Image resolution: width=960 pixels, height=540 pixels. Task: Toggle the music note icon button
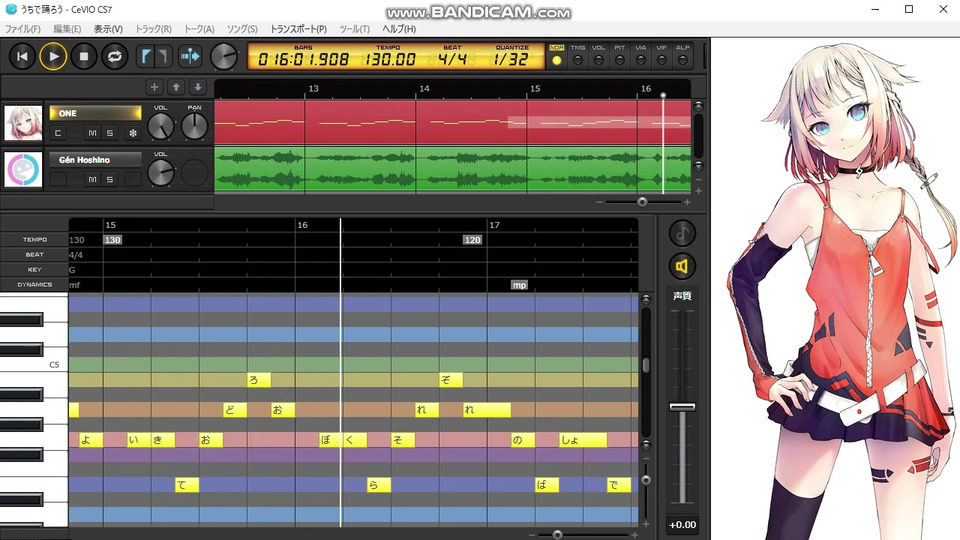682,233
